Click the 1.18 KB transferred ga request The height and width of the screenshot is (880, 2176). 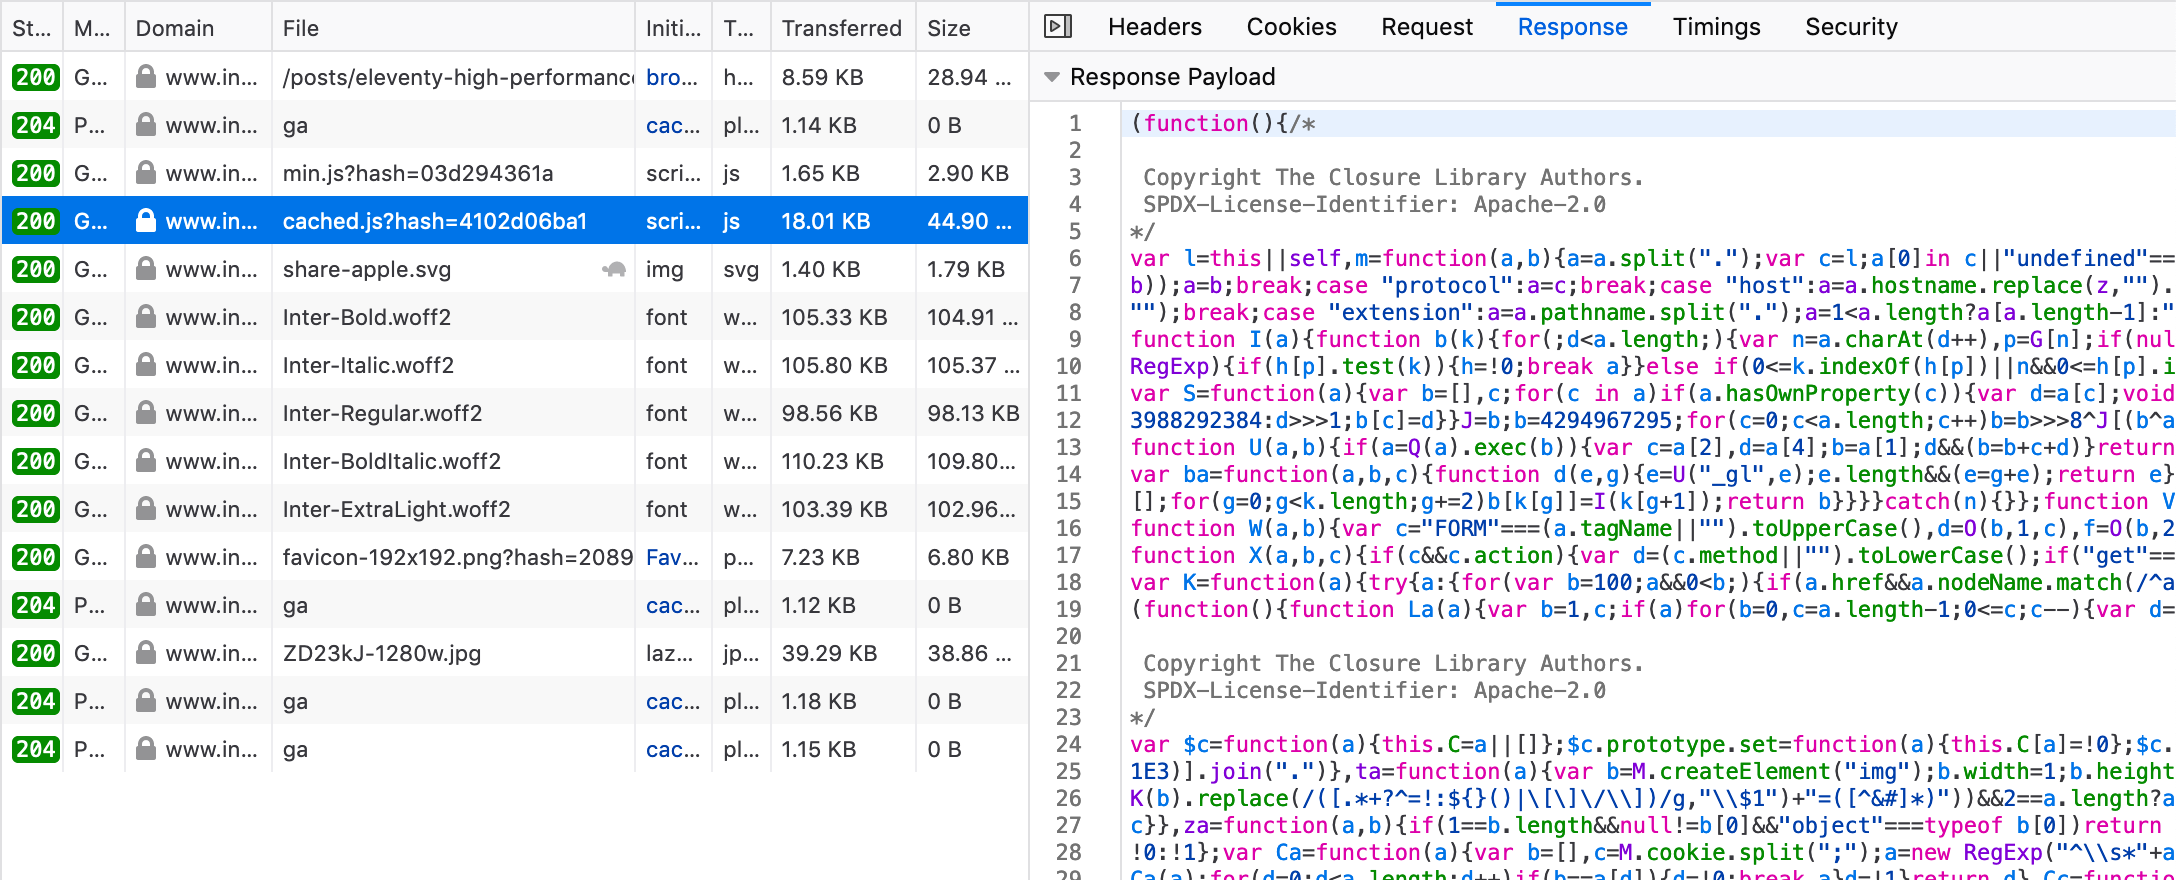pos(515,700)
